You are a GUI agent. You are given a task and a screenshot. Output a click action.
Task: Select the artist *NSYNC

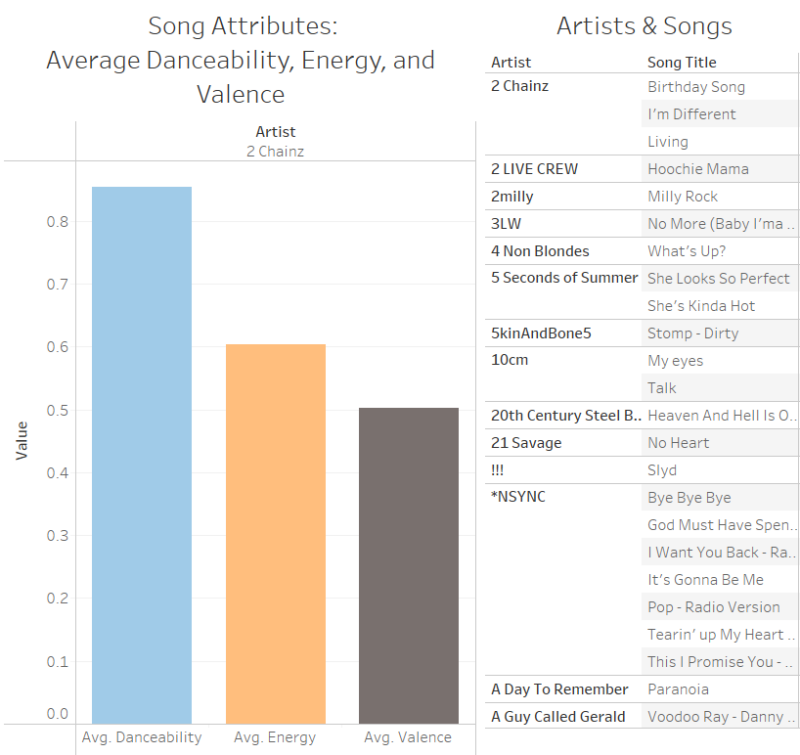click(x=518, y=497)
